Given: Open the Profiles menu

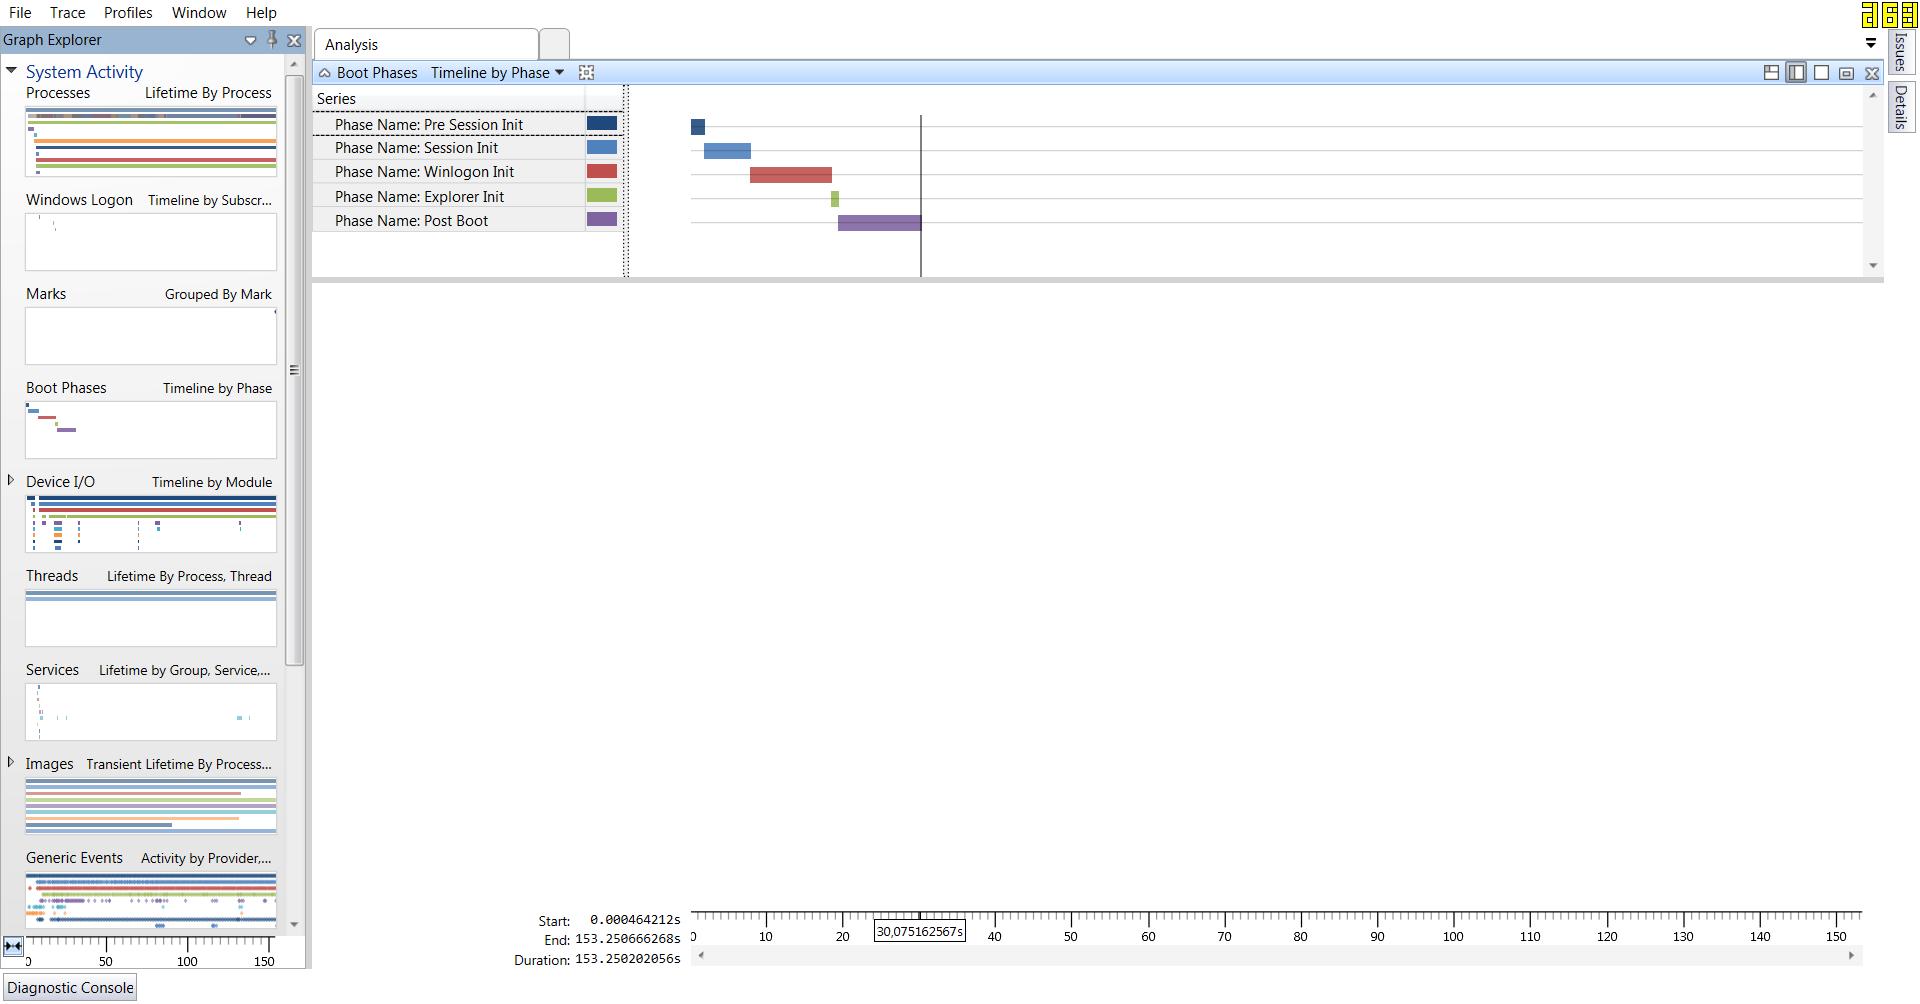Looking at the screenshot, I should [128, 13].
